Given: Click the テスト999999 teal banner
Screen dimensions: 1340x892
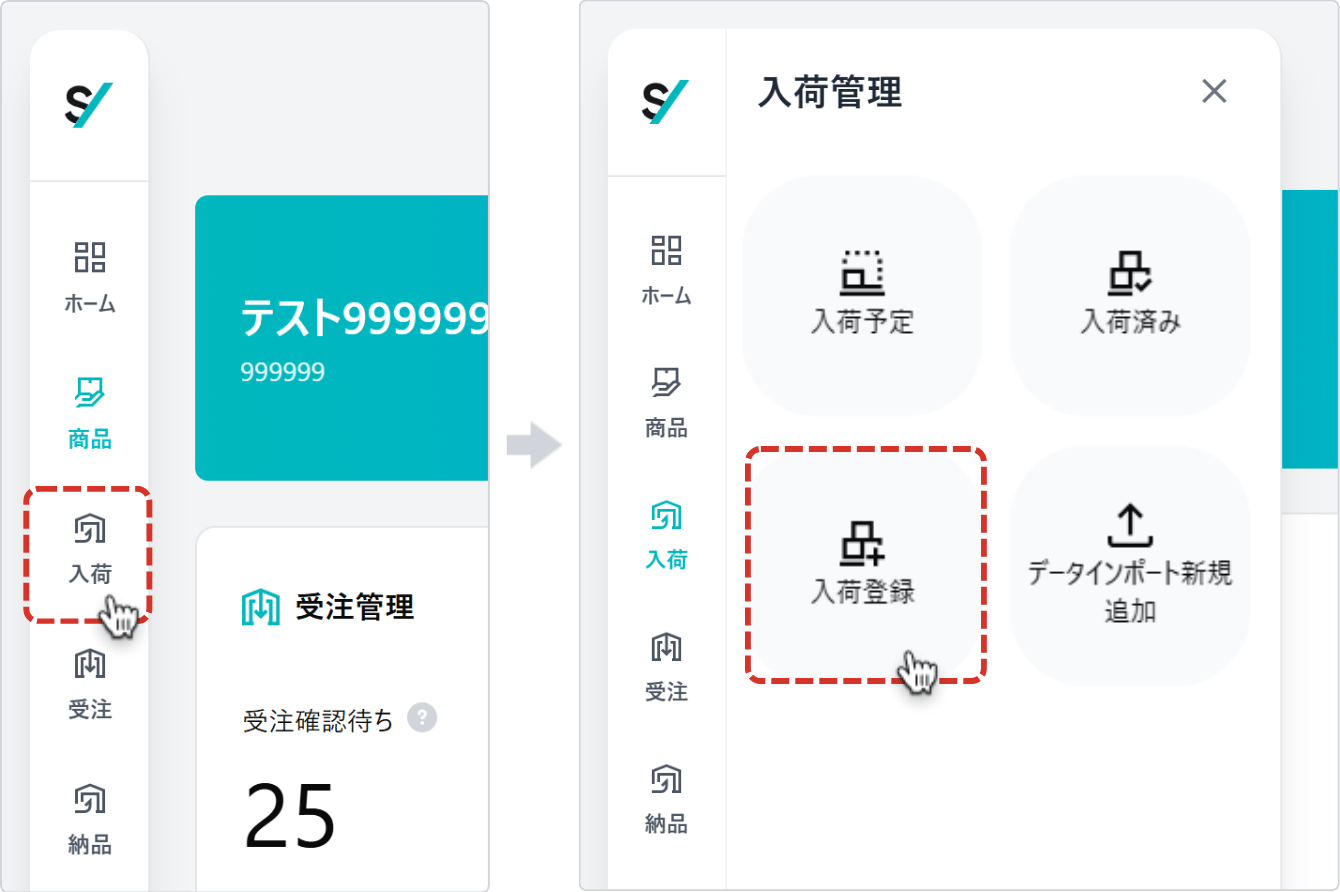Looking at the screenshot, I should coord(342,338).
